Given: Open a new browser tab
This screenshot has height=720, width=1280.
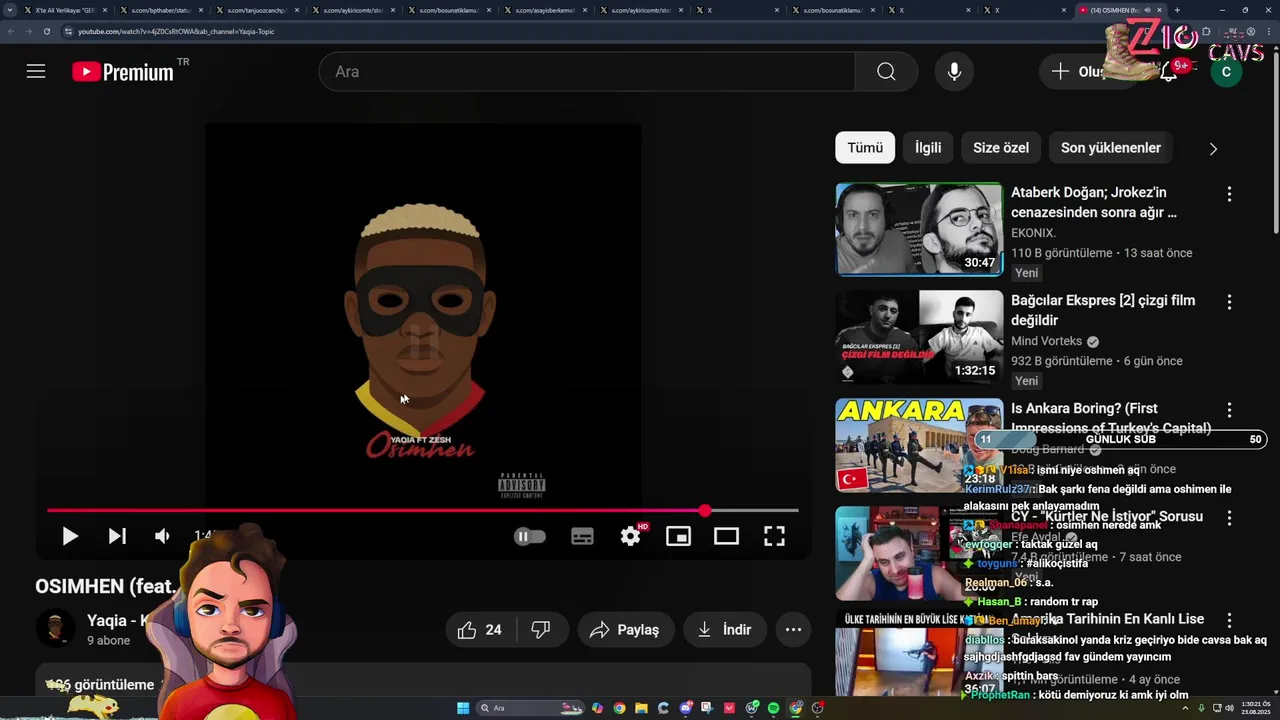Looking at the screenshot, I should click(x=1177, y=10).
